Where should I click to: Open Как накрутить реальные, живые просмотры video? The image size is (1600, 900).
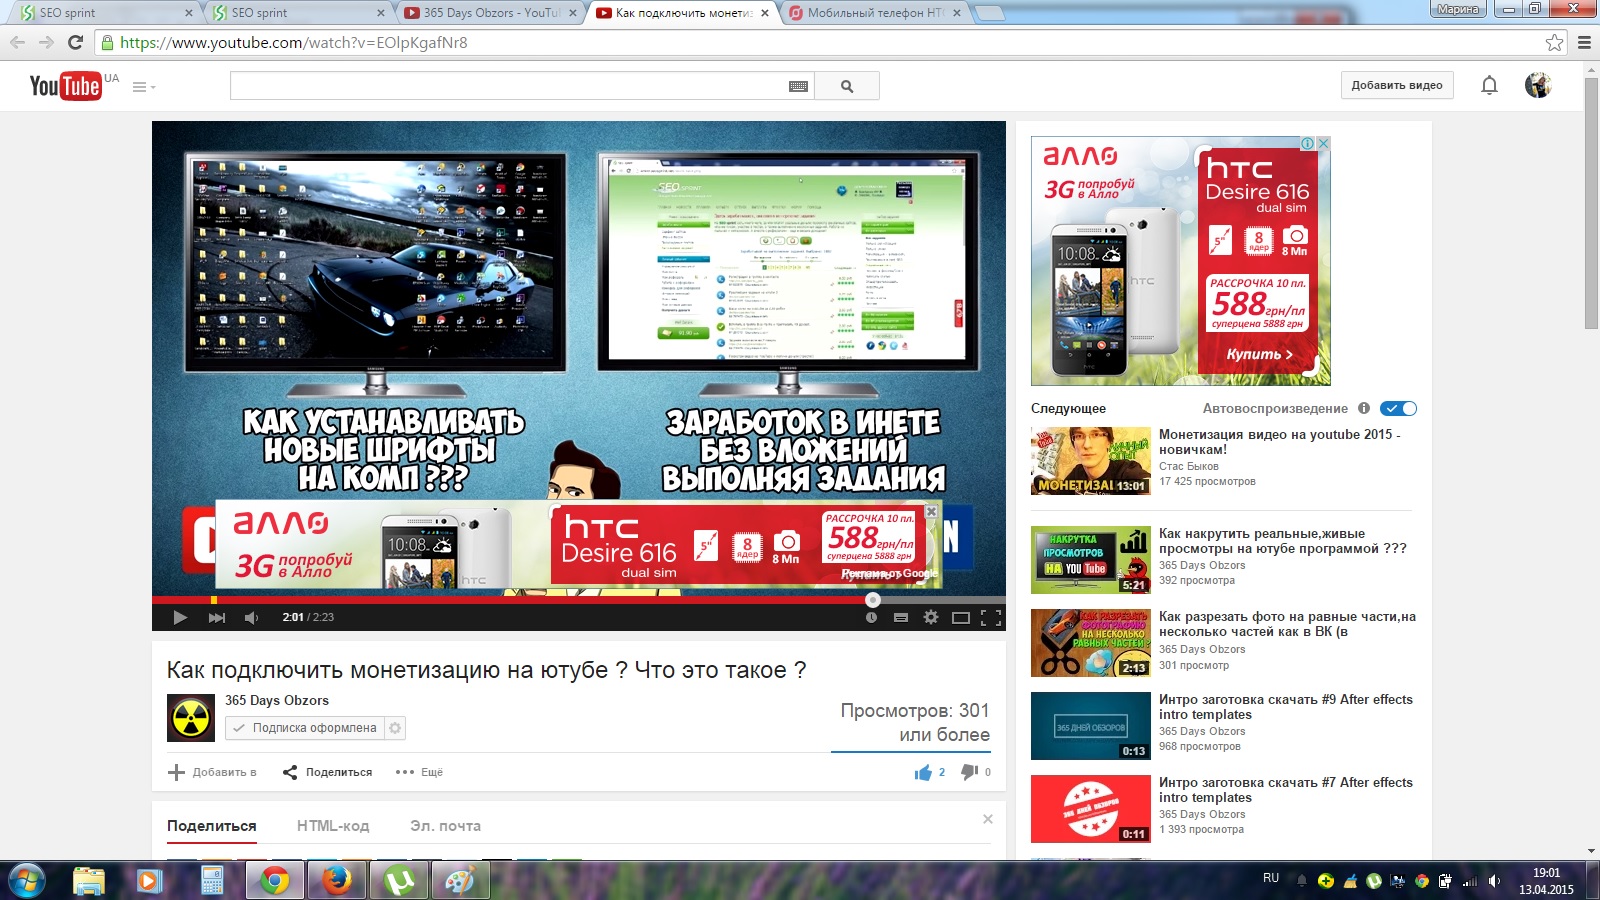(x=1282, y=541)
